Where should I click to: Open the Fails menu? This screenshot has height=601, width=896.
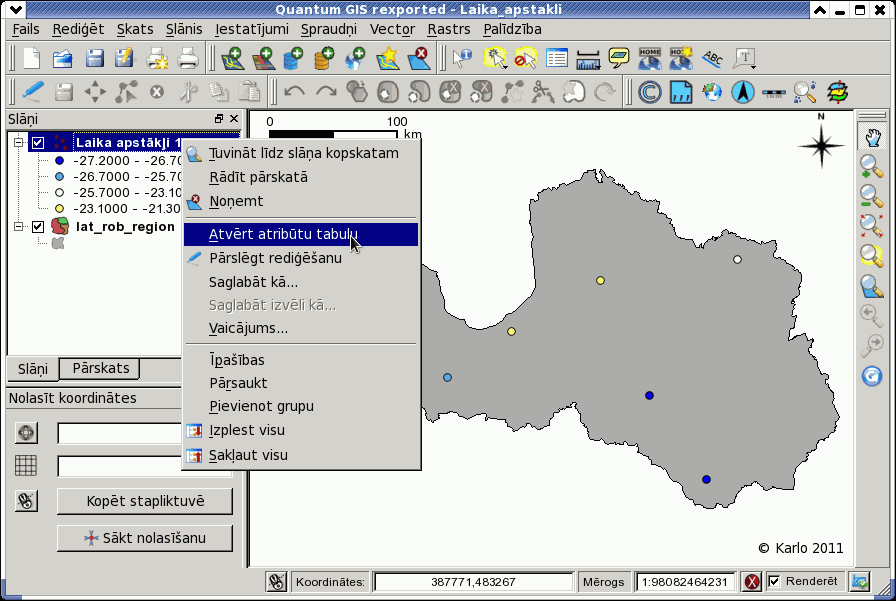click(x=26, y=29)
